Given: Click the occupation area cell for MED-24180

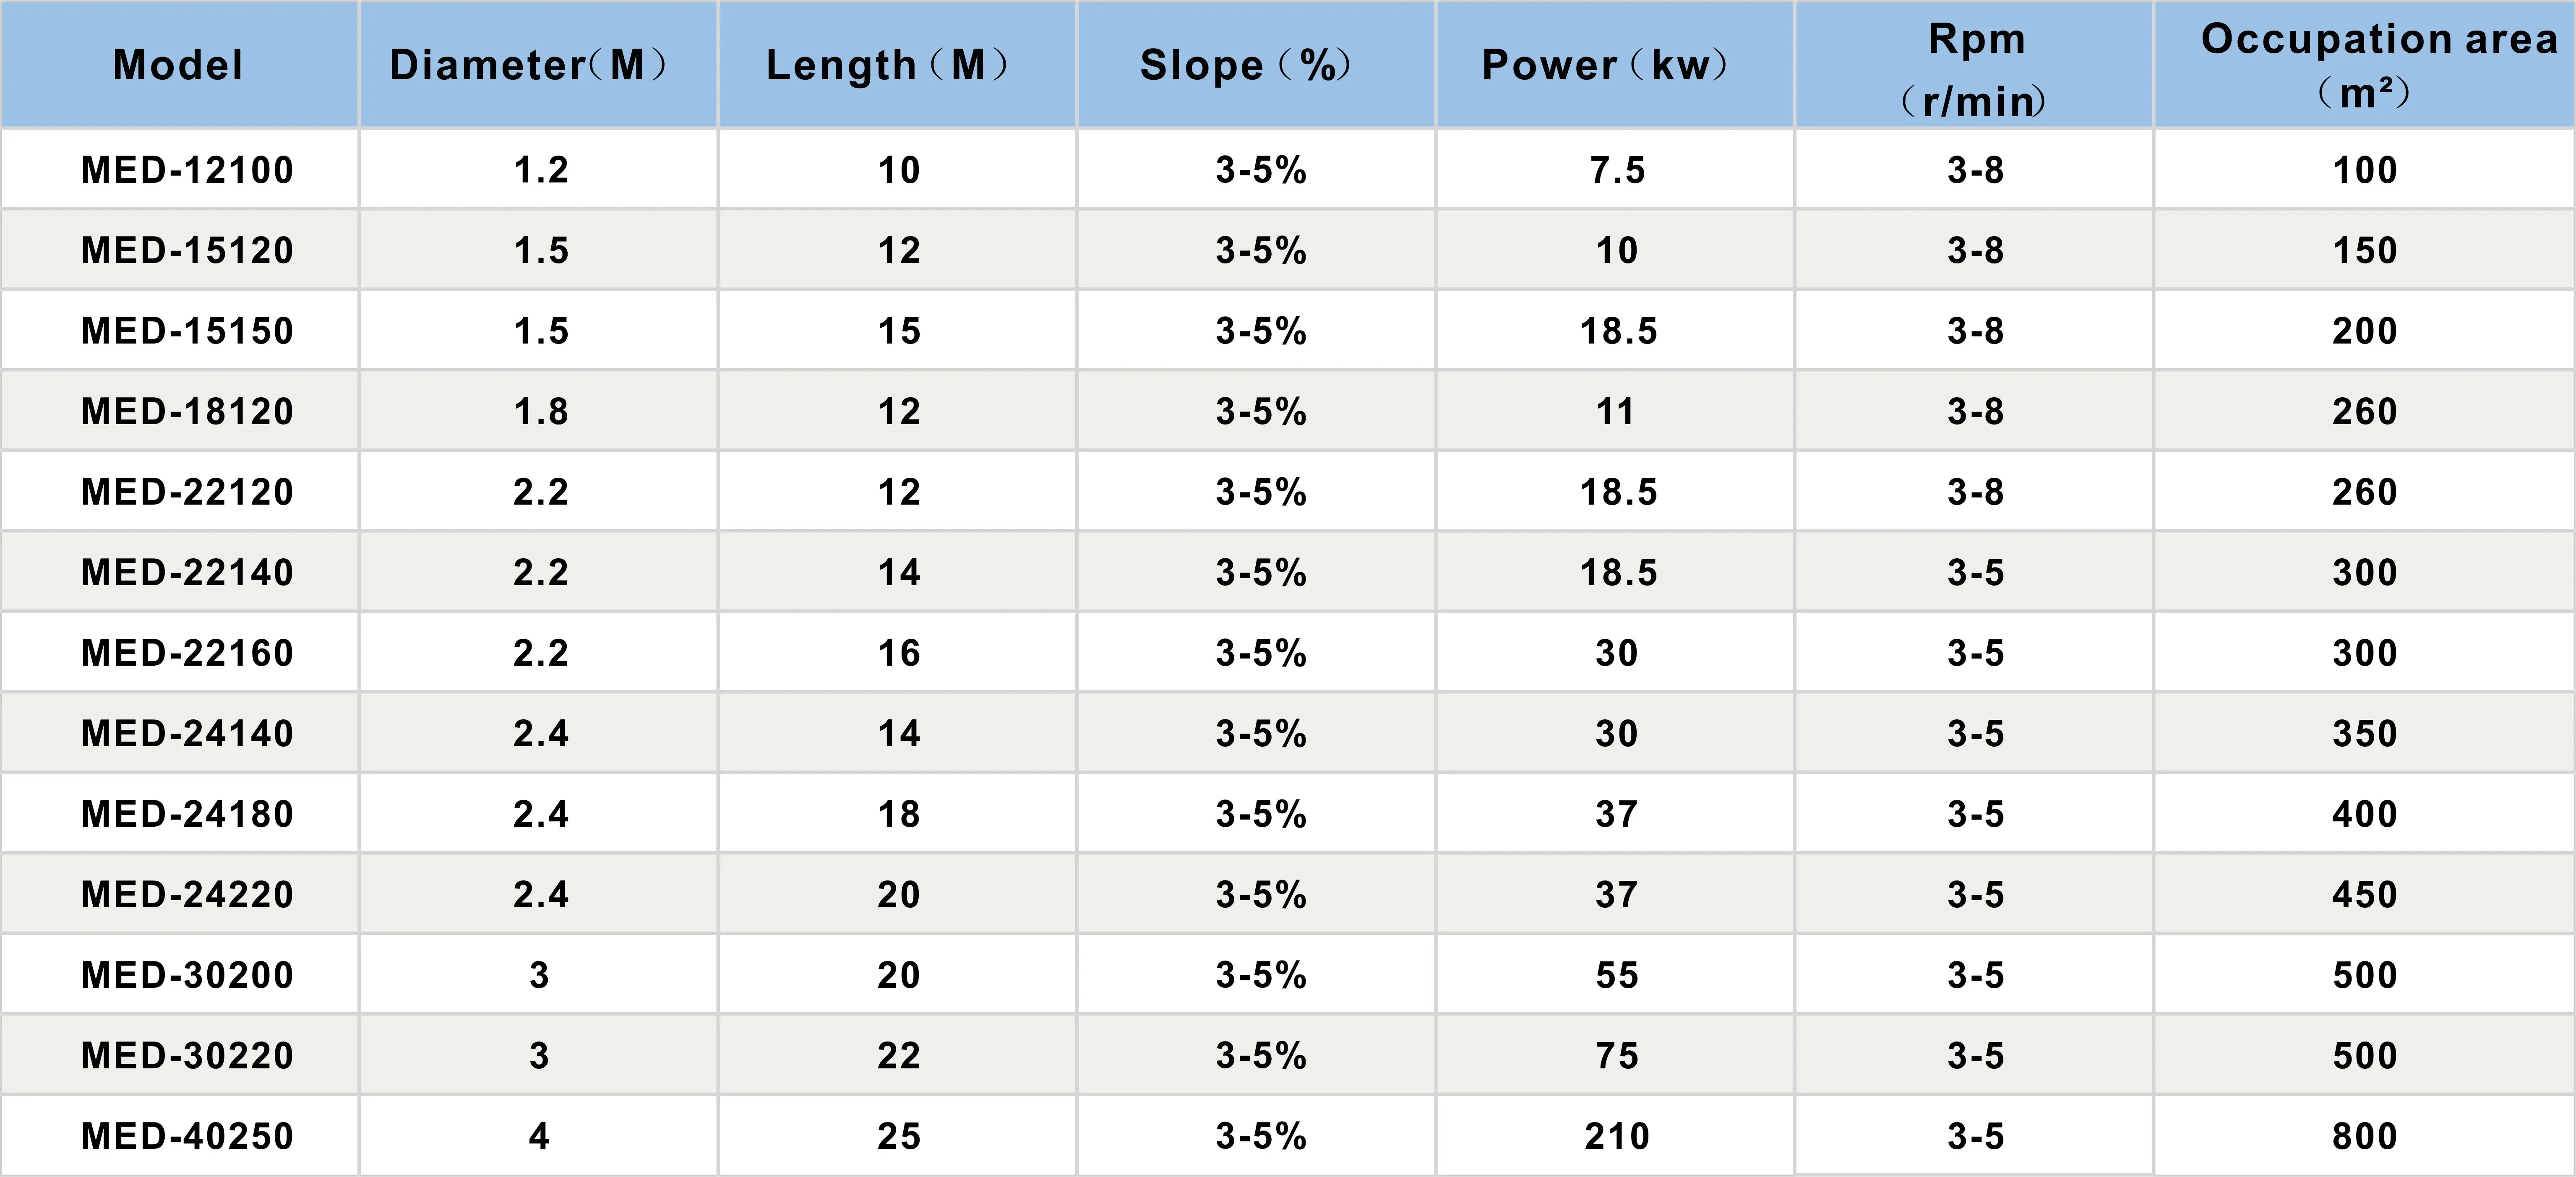Looking at the screenshot, I should (x=2364, y=814).
